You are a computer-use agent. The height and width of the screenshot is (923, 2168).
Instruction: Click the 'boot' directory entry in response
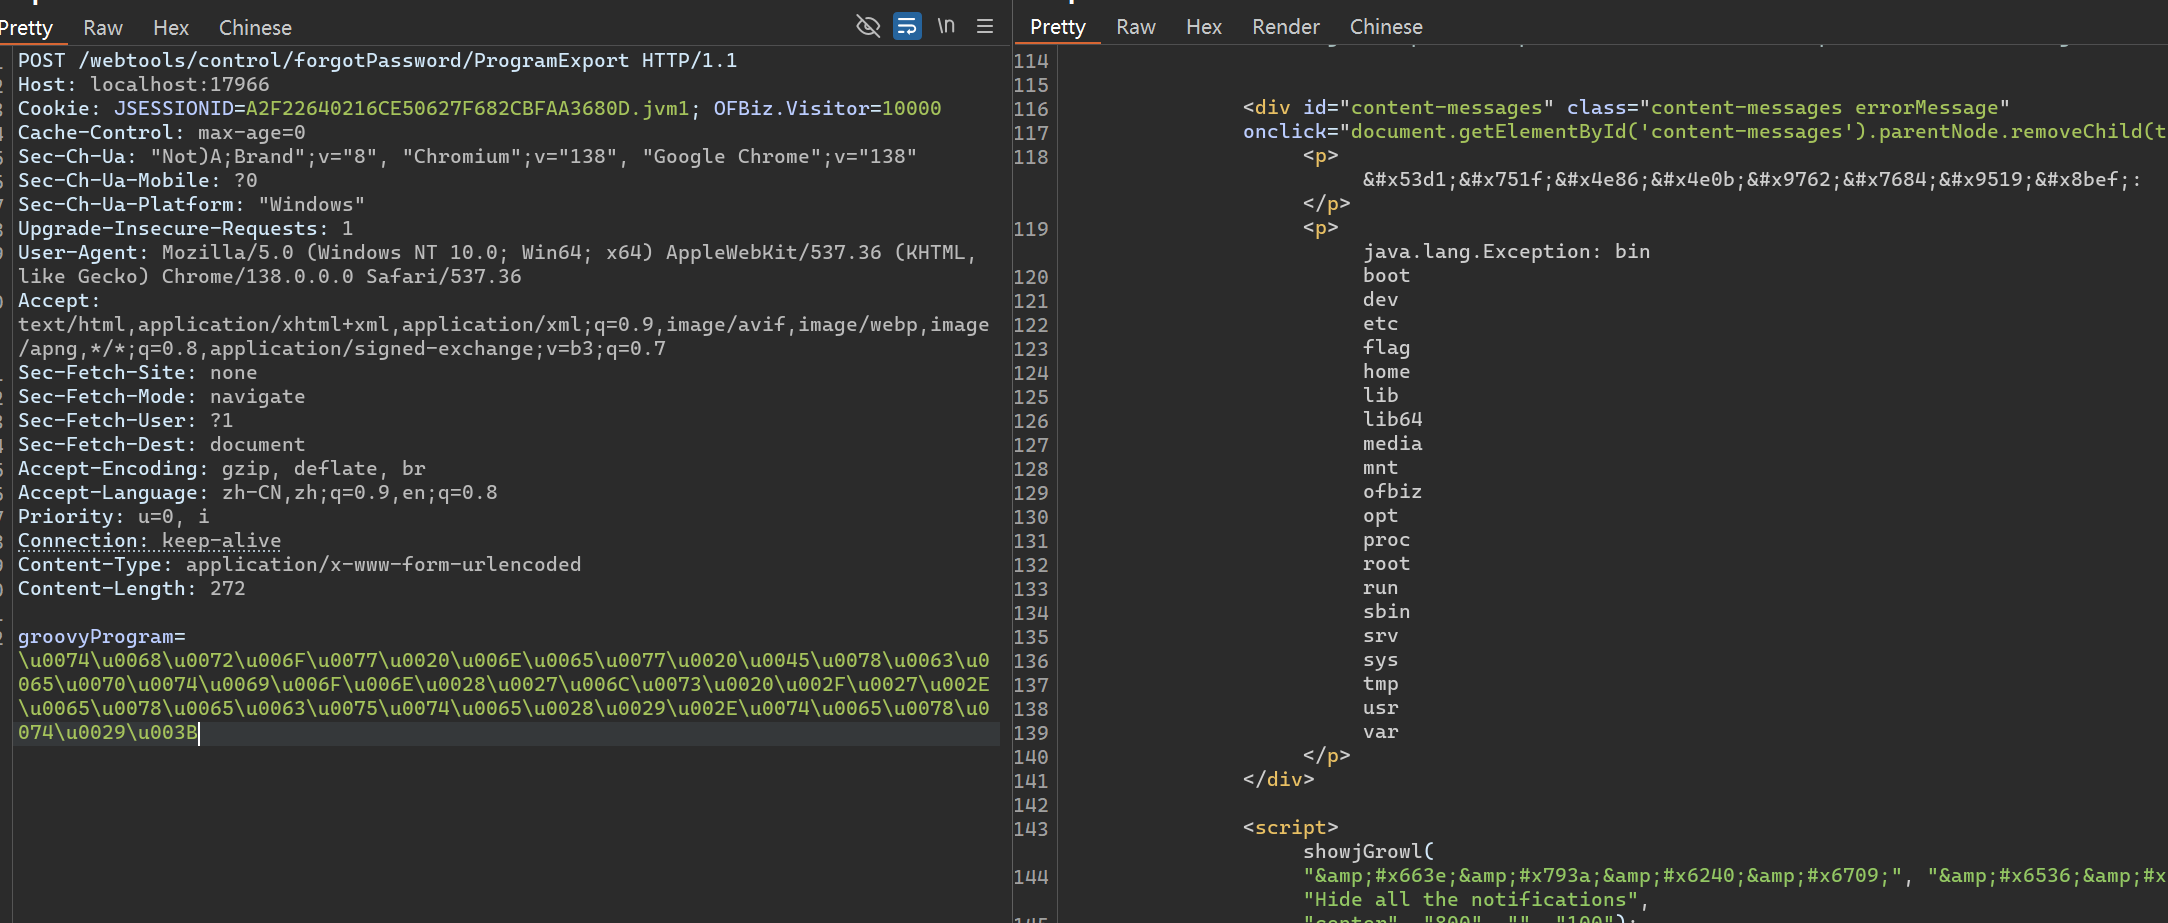coord(1386,276)
